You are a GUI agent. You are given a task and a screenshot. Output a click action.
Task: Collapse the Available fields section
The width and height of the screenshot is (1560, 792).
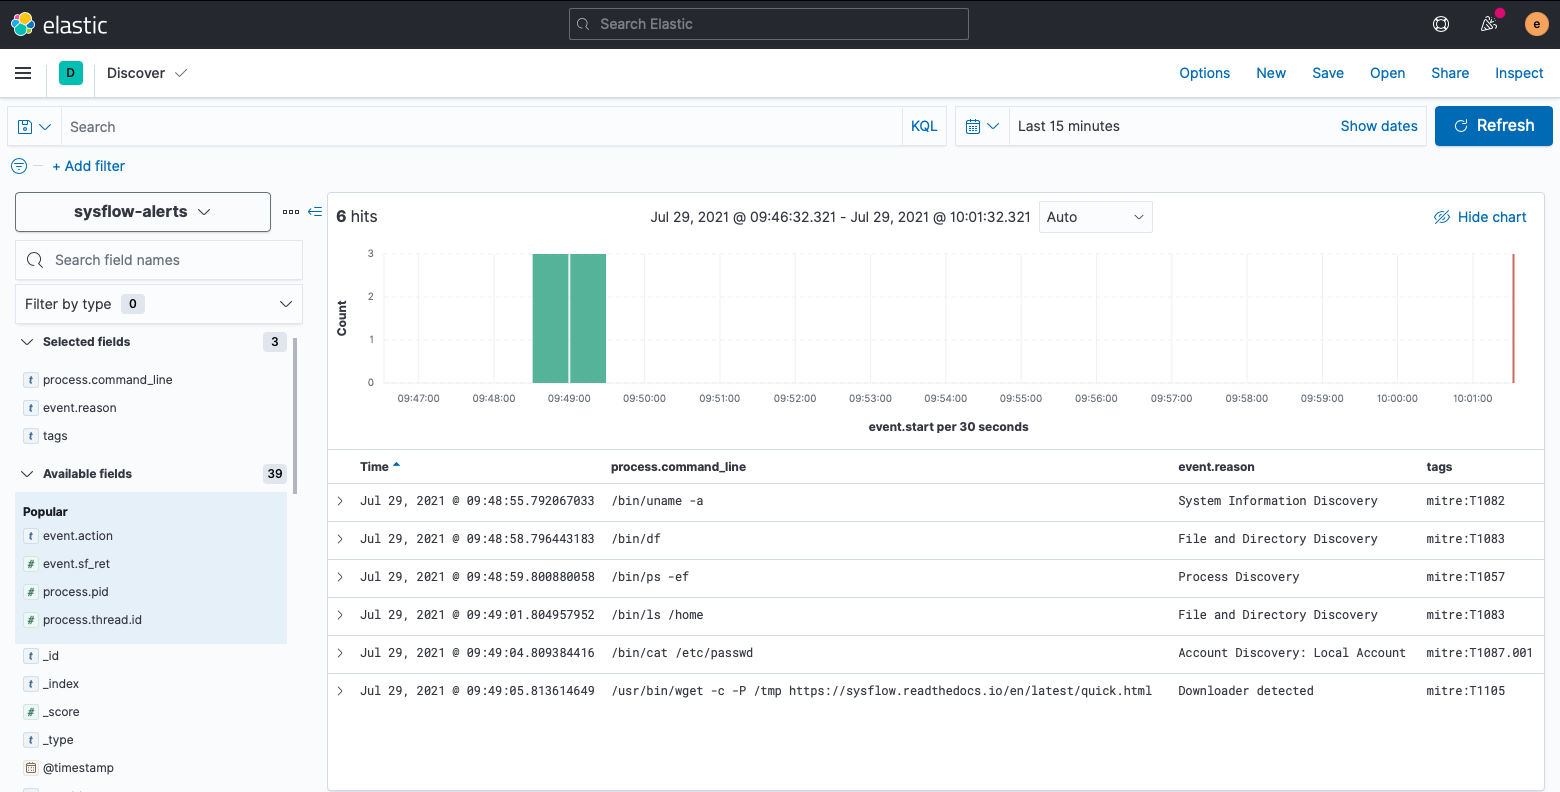pyautogui.click(x=27, y=474)
